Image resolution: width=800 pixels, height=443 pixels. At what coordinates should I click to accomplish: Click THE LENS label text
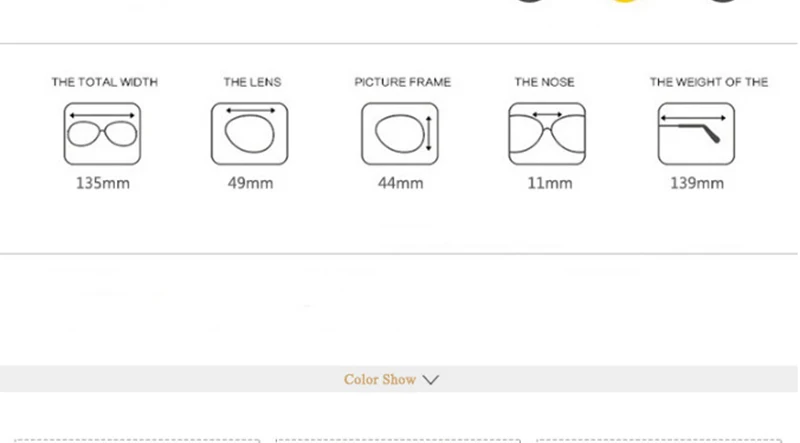pyautogui.click(x=252, y=82)
